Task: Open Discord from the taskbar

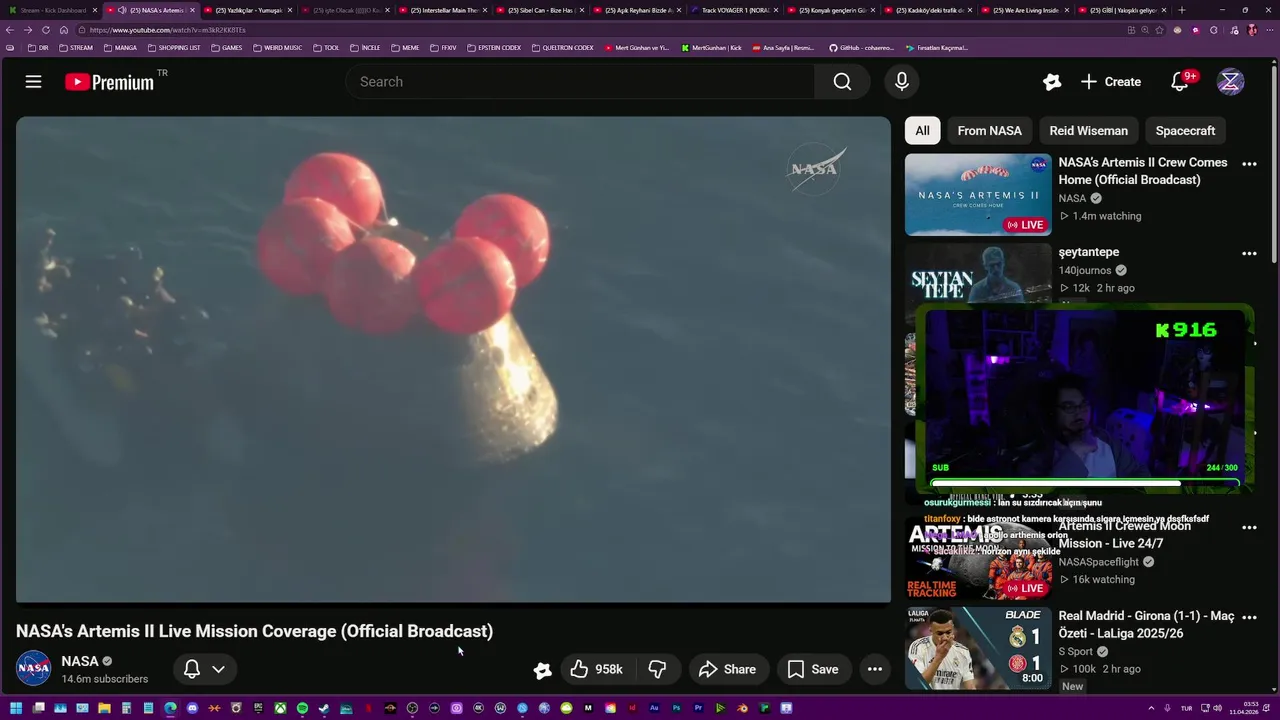Action: 192,708
